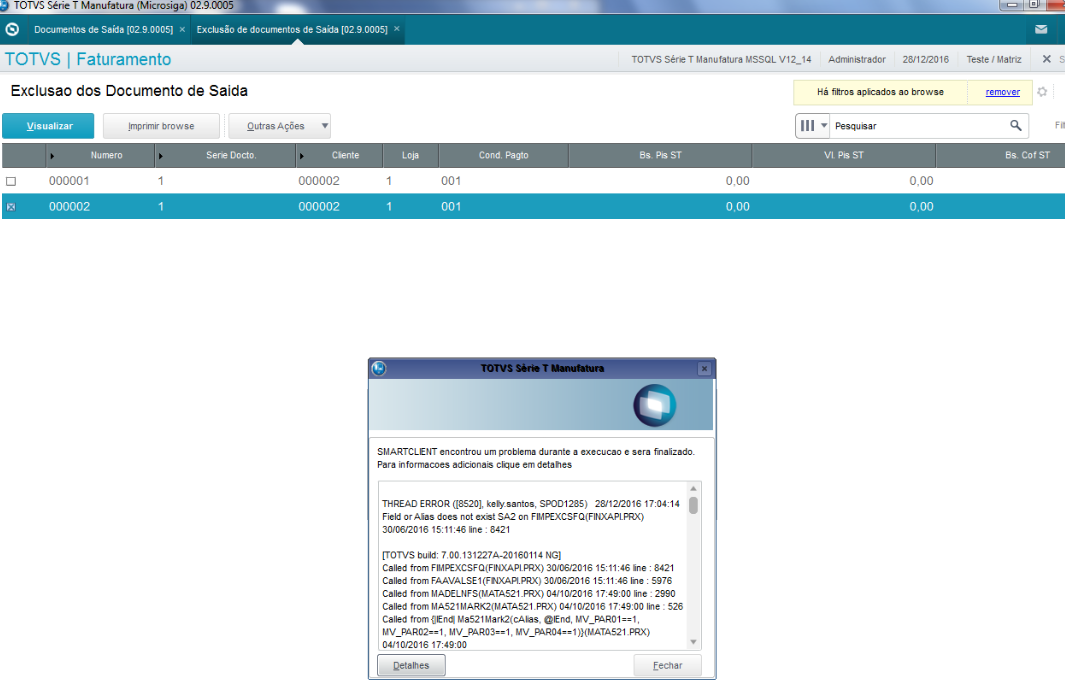Select the row numbered 000002
Image resolution: width=1065 pixels, height=688 pixels.
coord(533,206)
